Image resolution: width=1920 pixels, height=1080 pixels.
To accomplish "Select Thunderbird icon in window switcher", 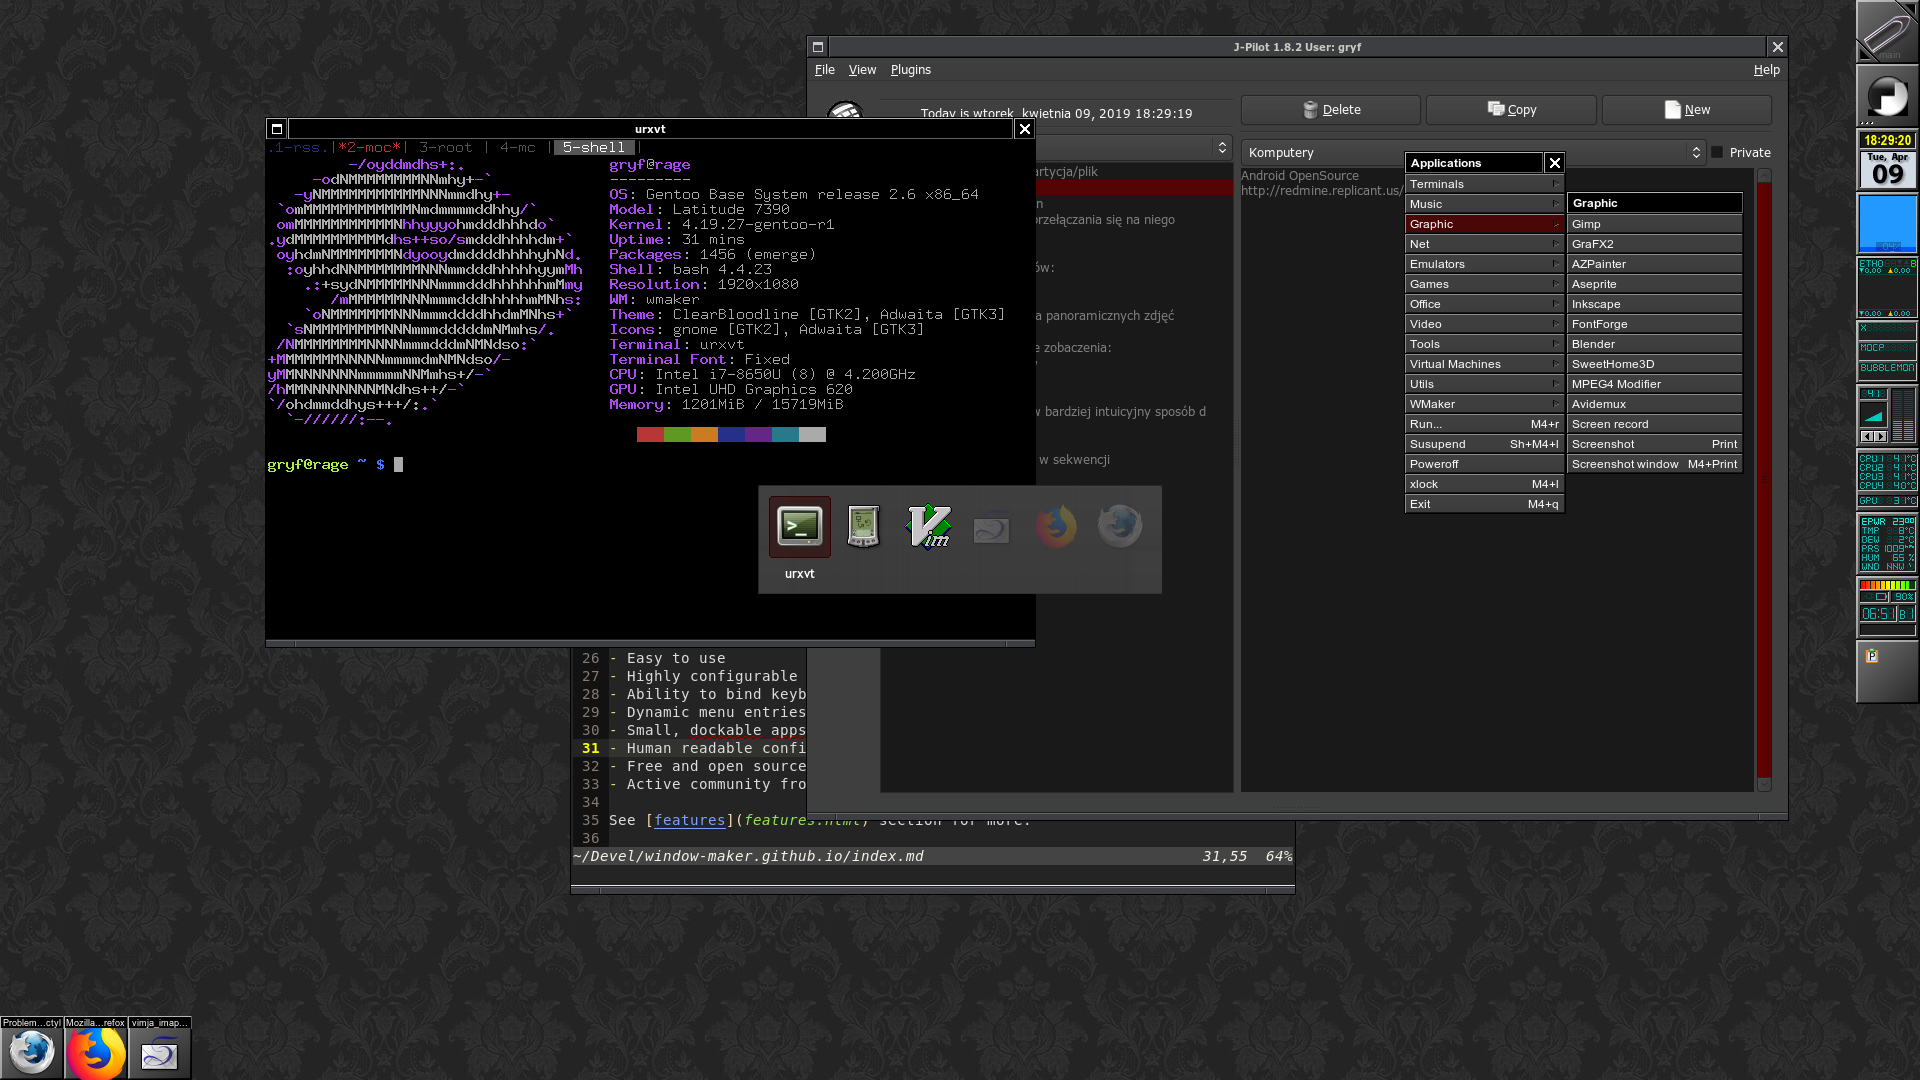I will (x=1119, y=527).
